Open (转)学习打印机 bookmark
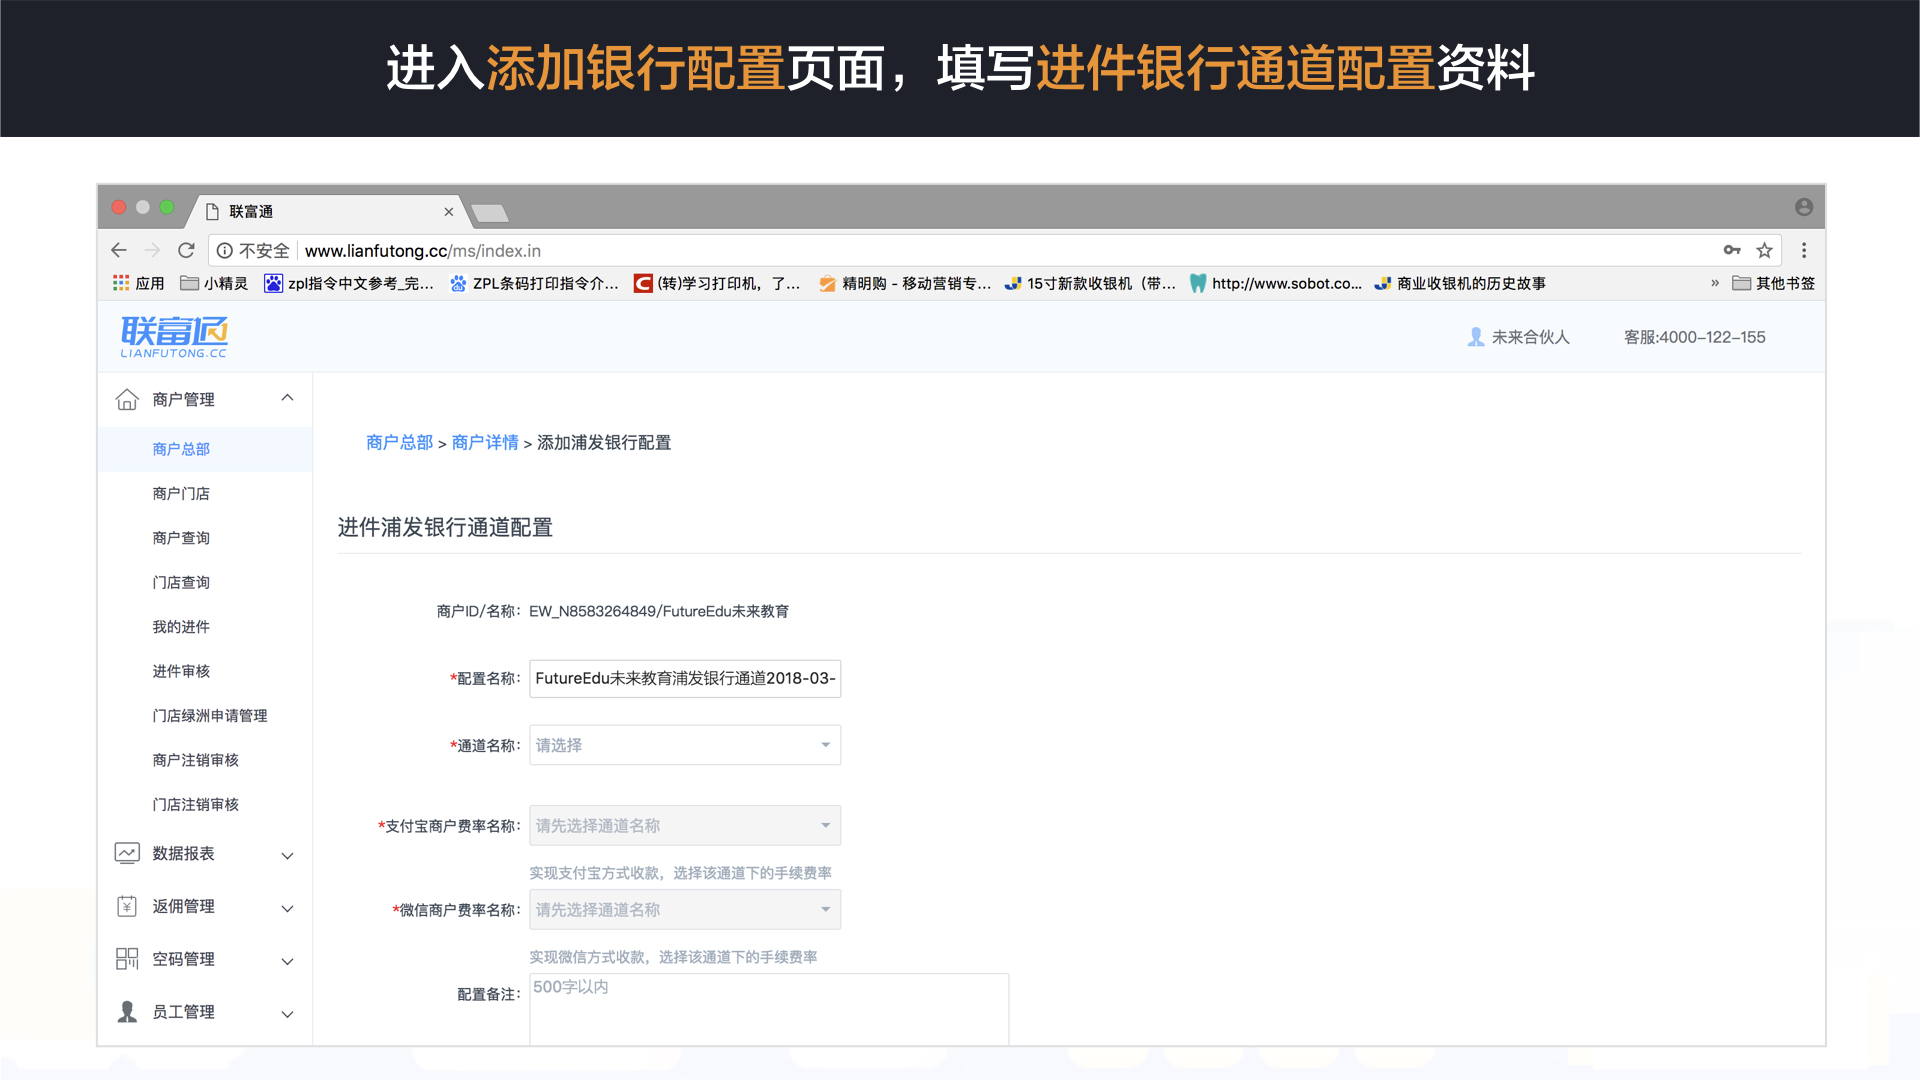Image resolution: width=1920 pixels, height=1080 pixels. pos(717,283)
